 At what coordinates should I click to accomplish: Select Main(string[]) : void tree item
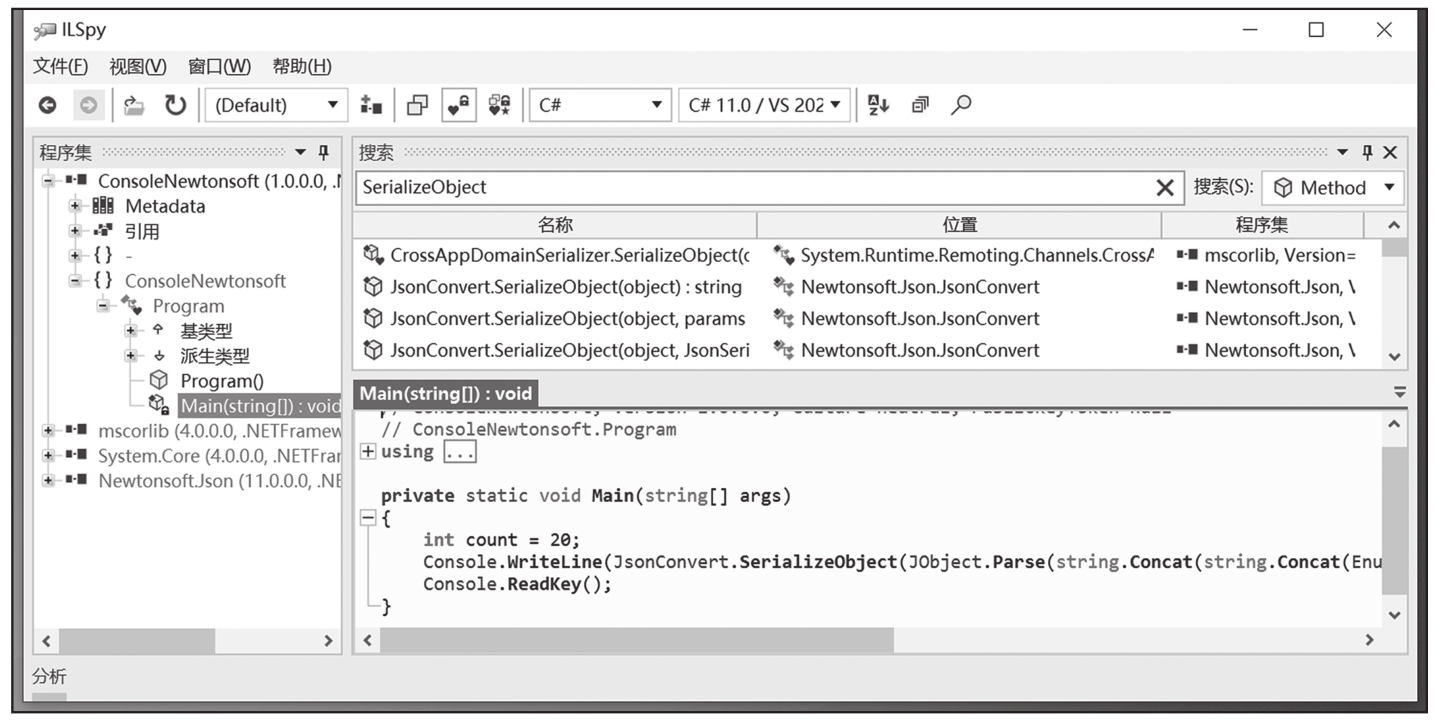click(260, 406)
